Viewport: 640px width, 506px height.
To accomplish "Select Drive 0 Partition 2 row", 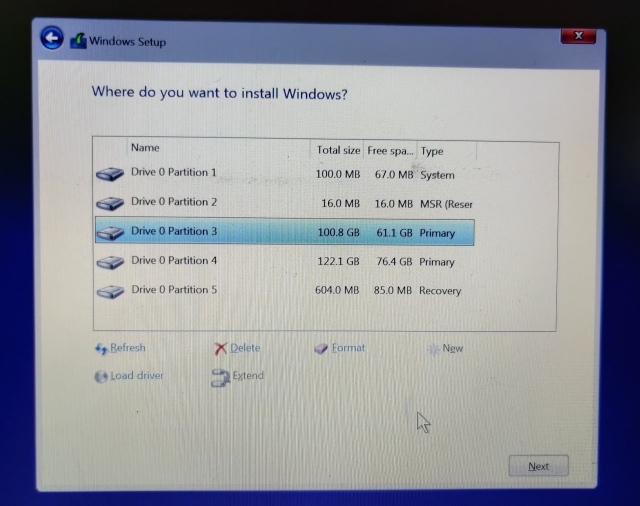I will tap(284, 203).
